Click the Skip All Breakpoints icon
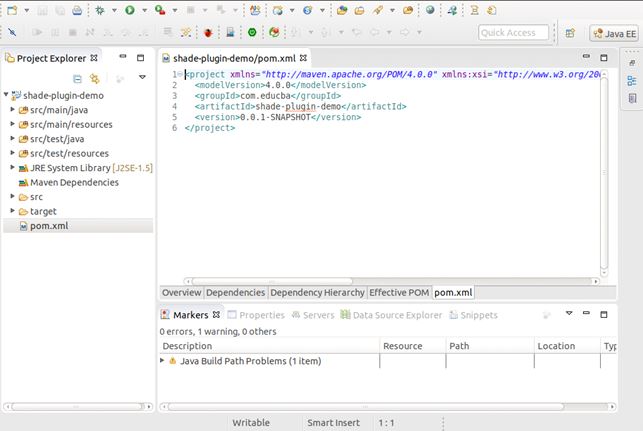Image resolution: width=643 pixels, height=431 pixels. 12,32
